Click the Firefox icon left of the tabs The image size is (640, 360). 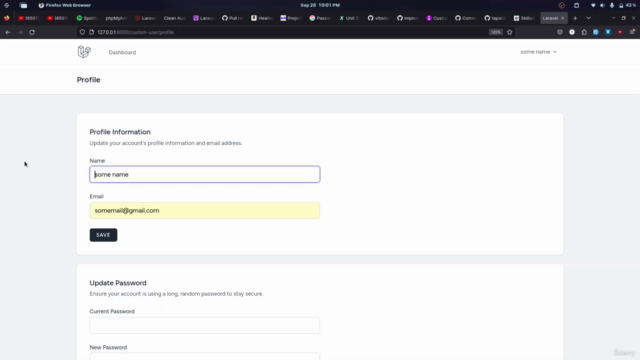[x=7, y=18]
